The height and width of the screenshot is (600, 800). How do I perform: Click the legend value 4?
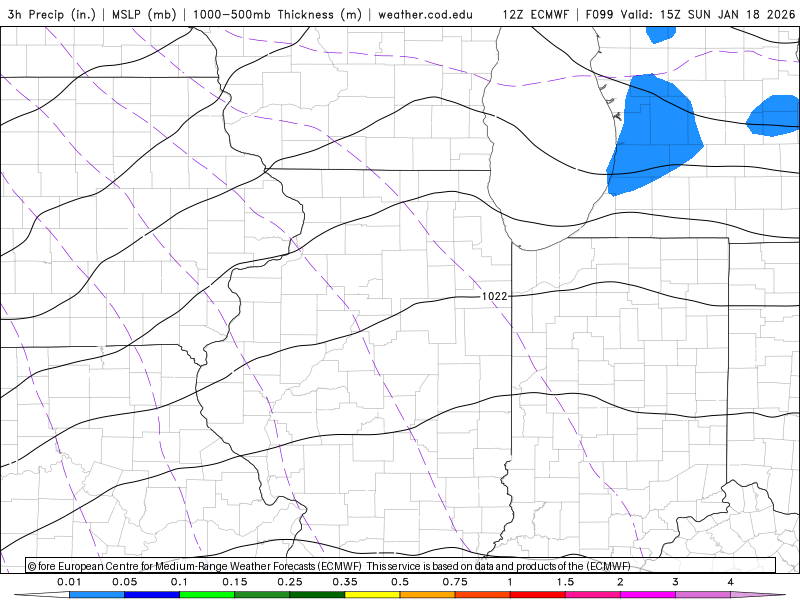730,582
